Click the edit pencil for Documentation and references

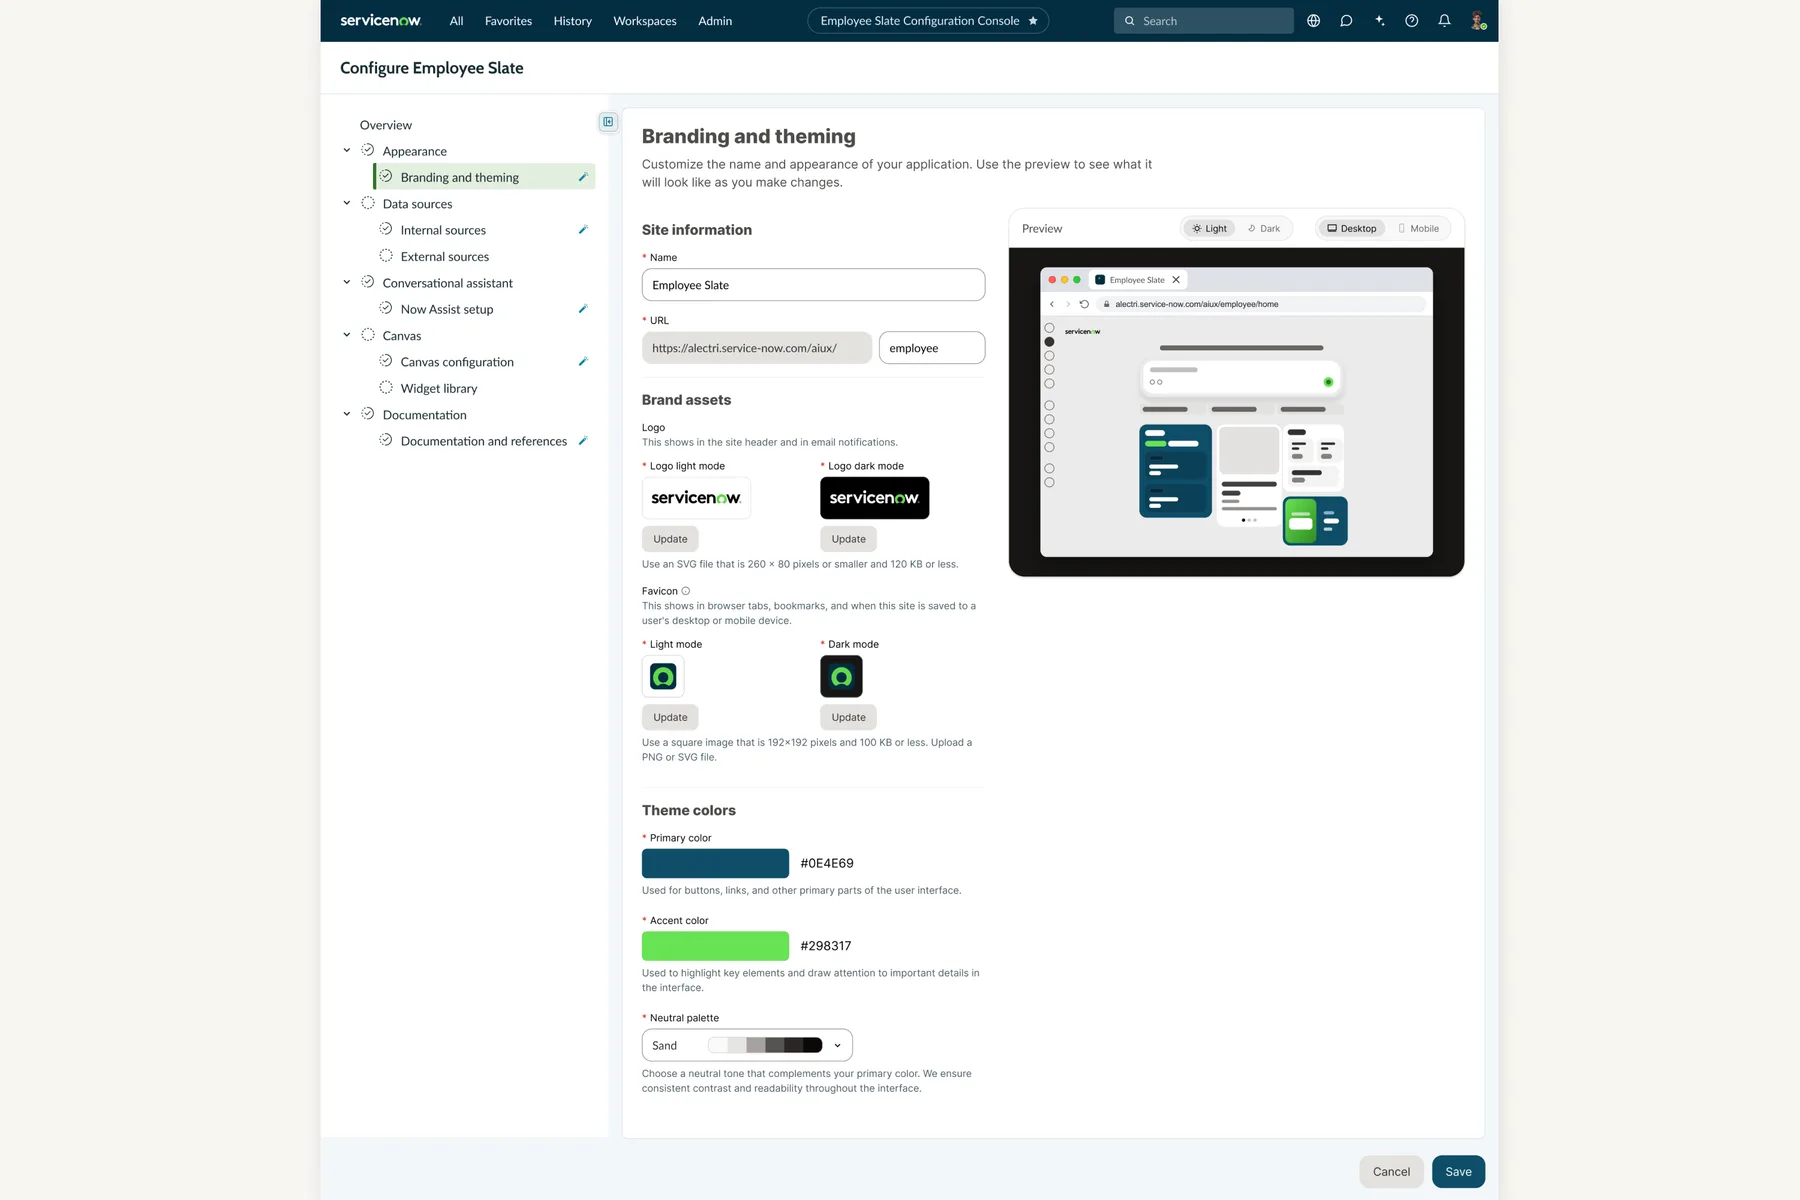click(583, 441)
